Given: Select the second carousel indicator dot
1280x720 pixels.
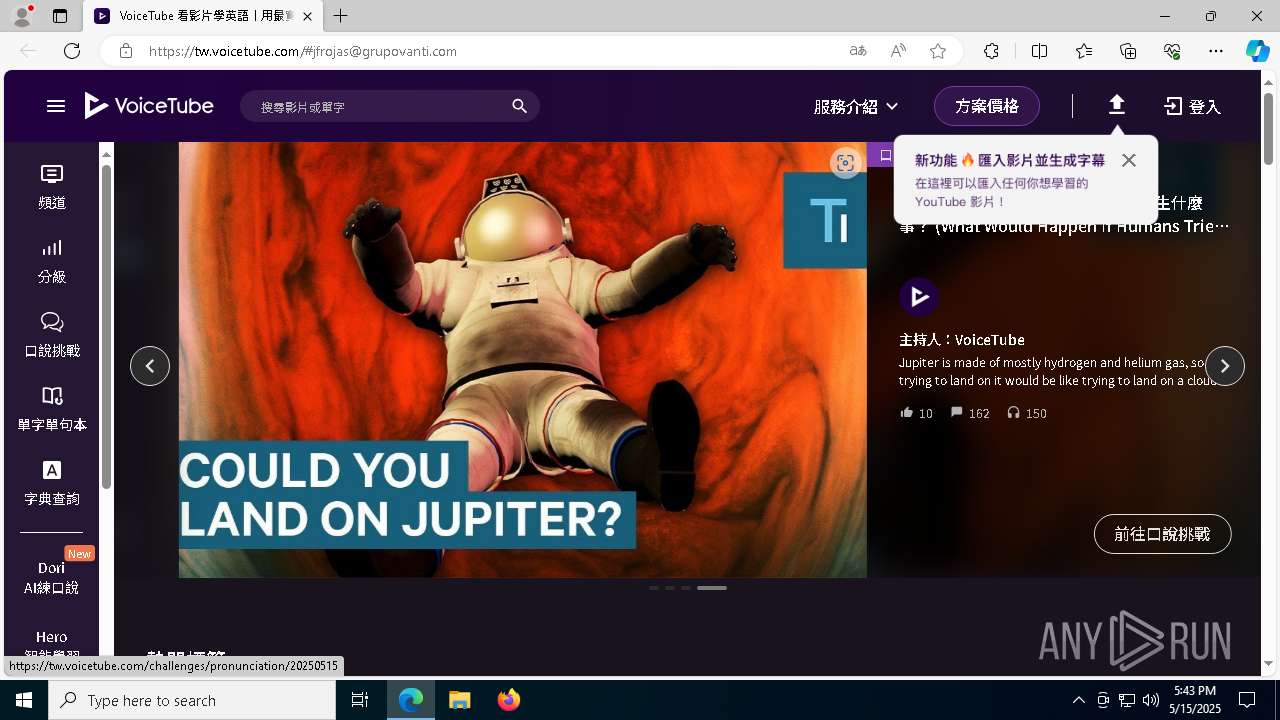Looking at the screenshot, I should 670,588.
